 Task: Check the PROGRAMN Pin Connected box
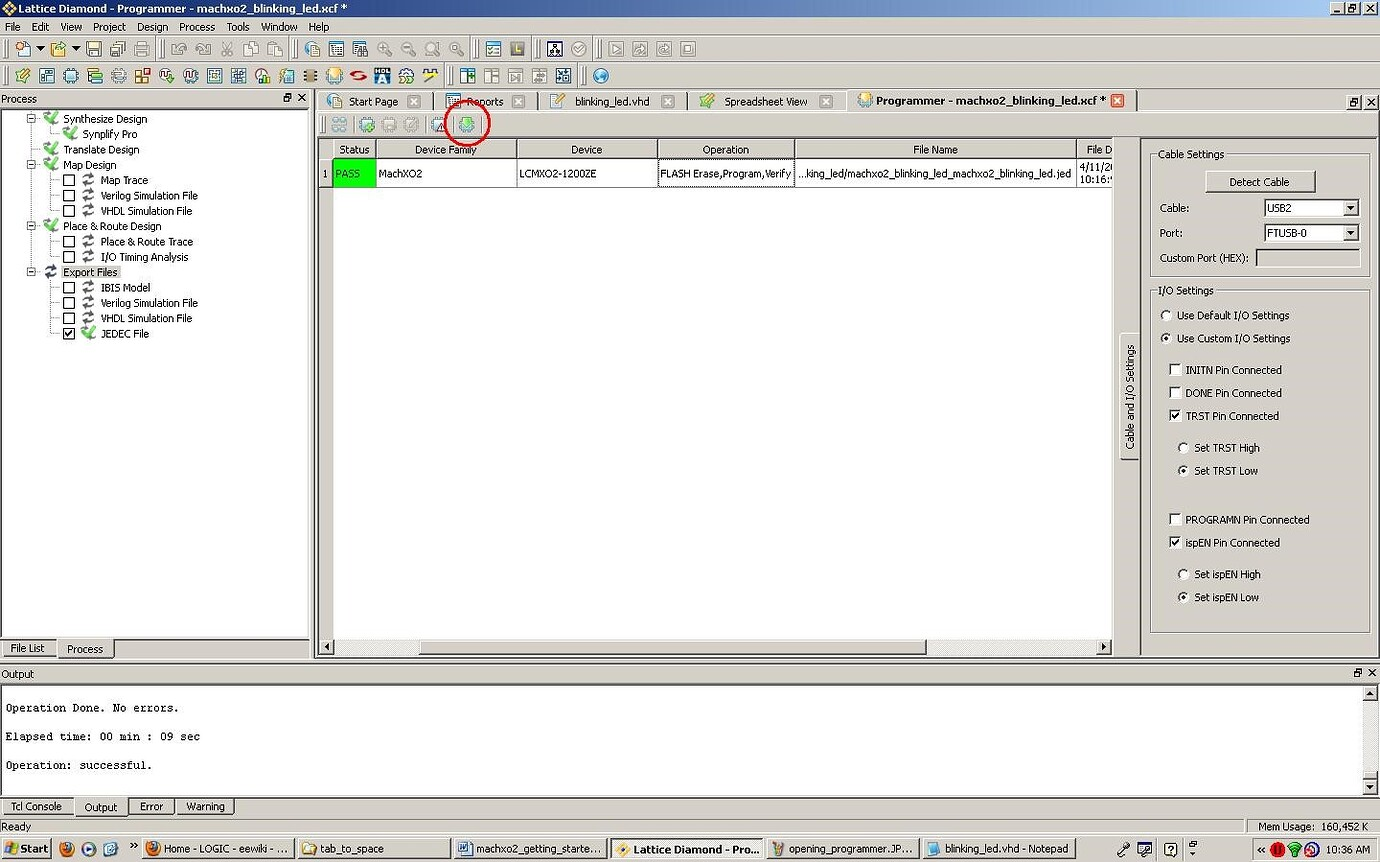1175,520
